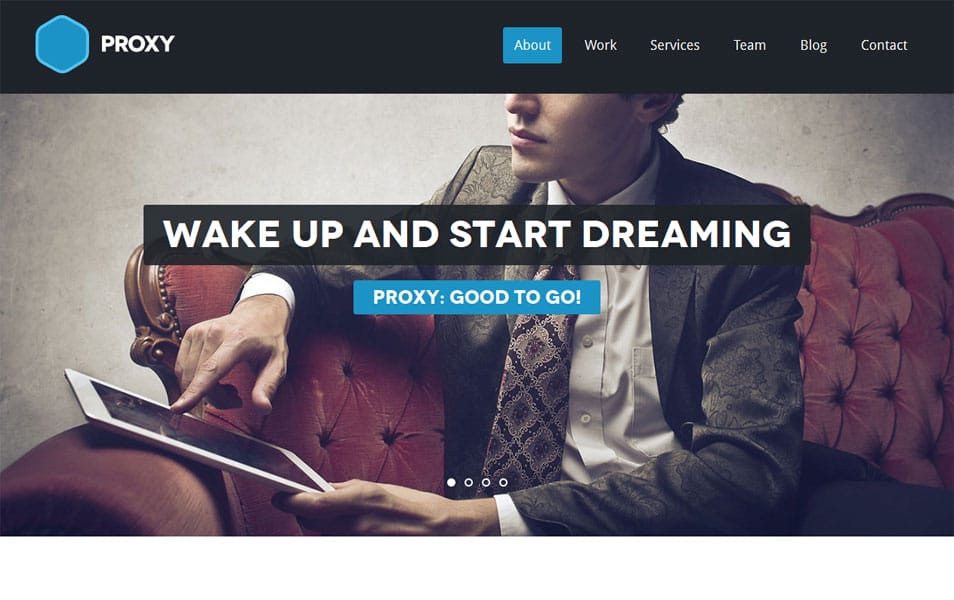Jump to the third slide indicator

coord(486,482)
